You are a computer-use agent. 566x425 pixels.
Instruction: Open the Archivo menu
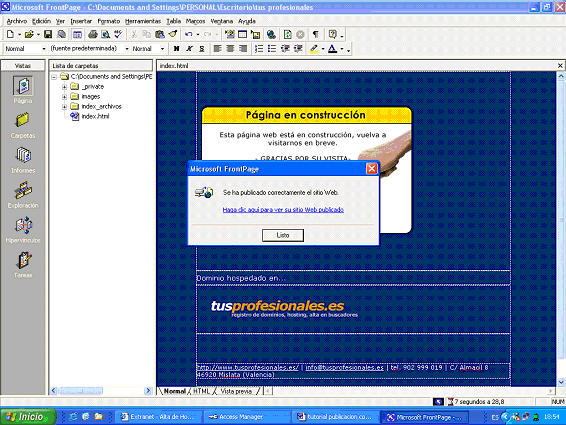click(17, 21)
